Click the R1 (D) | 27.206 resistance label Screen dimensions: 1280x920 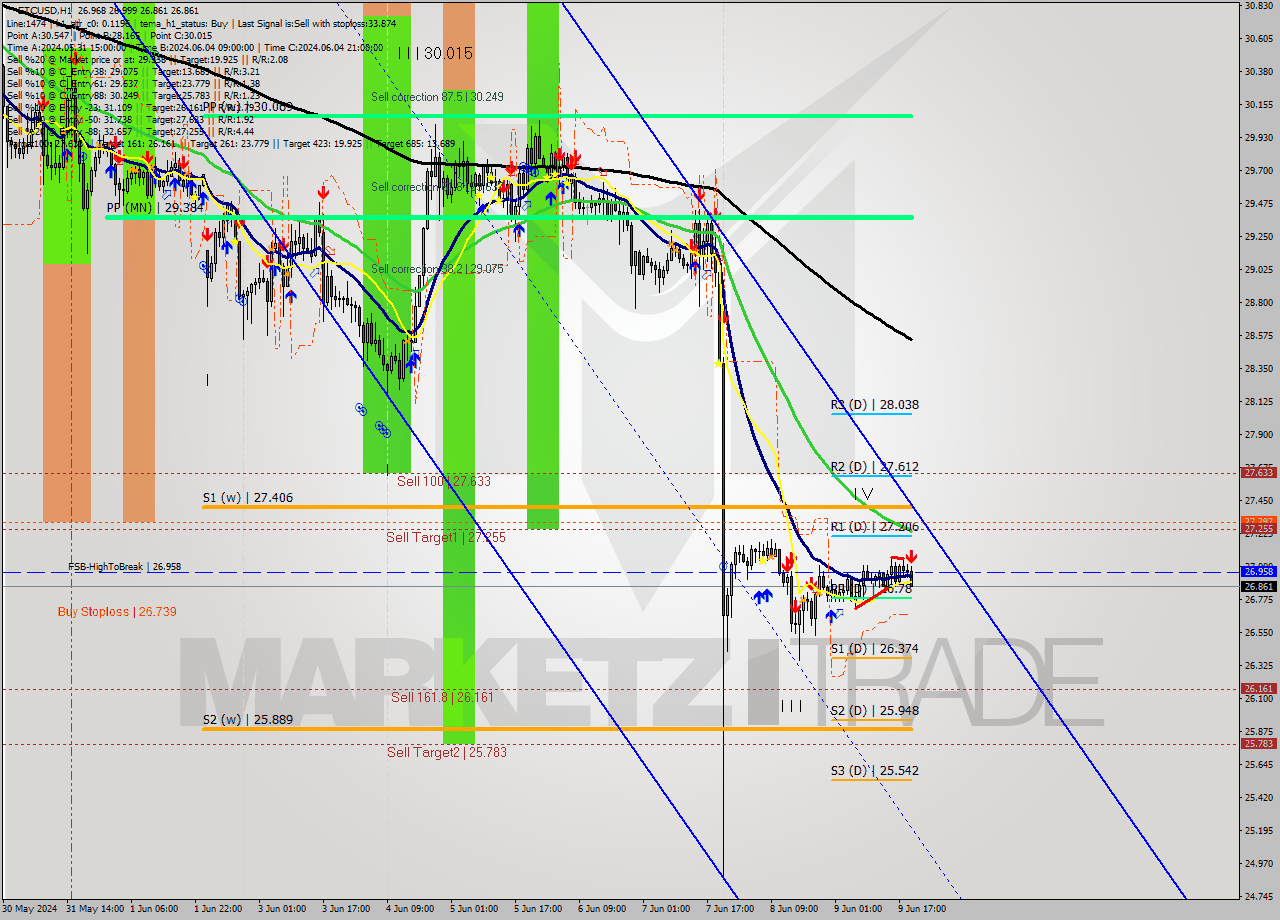tap(874, 527)
